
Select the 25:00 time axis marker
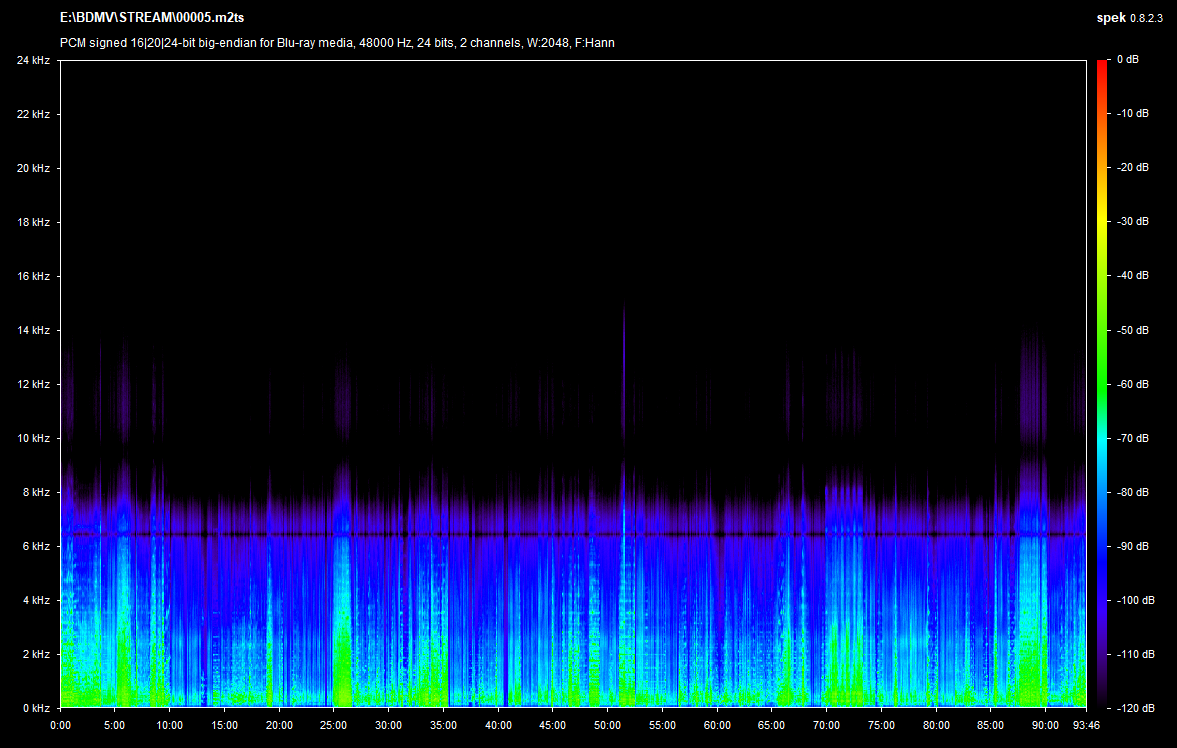[x=334, y=725]
